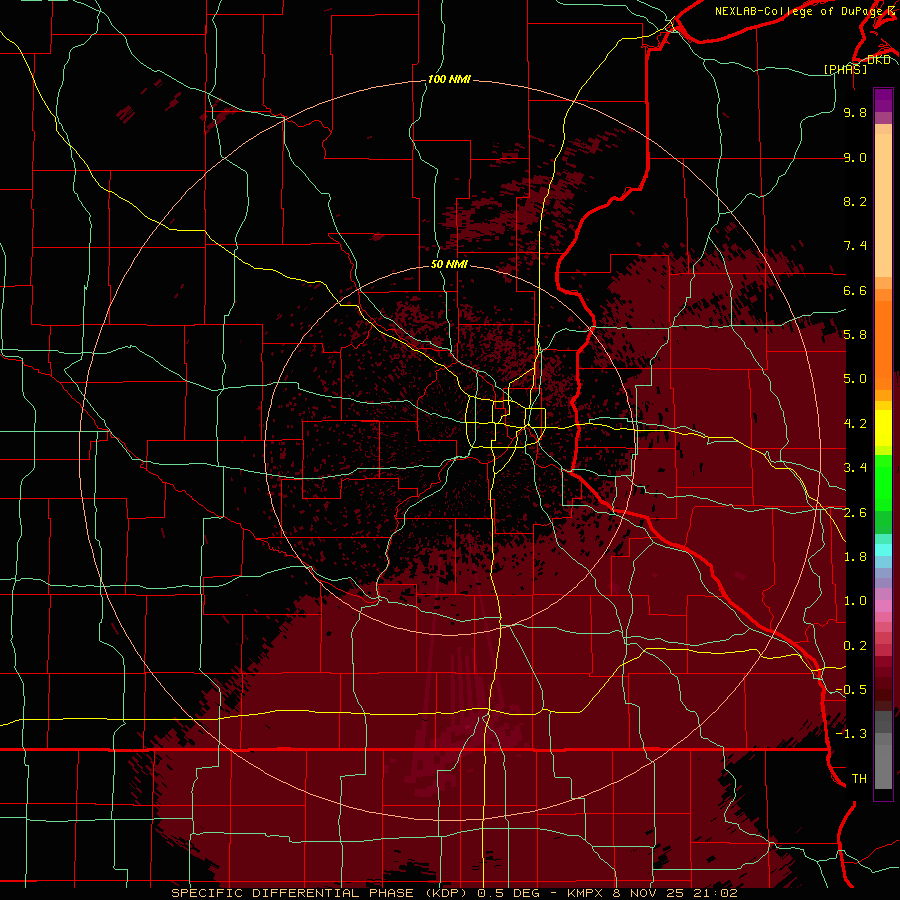The width and height of the screenshot is (900, 900).
Task: Select the 8.2 legend value
Action: tap(855, 201)
